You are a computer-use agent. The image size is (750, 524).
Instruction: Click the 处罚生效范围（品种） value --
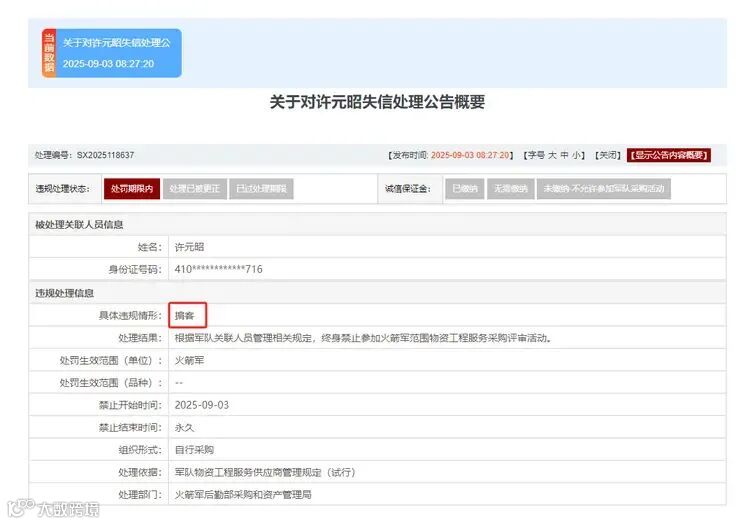point(179,383)
